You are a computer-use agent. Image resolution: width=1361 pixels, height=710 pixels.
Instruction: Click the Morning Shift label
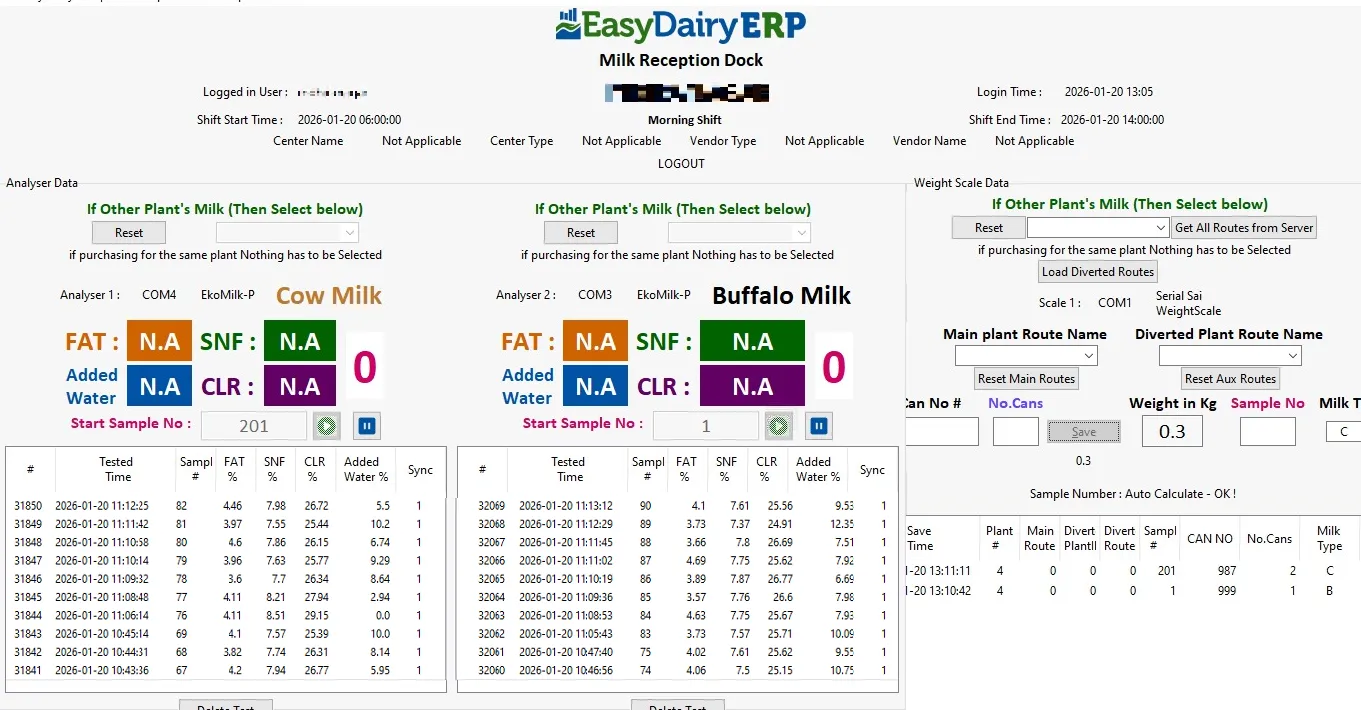point(685,120)
